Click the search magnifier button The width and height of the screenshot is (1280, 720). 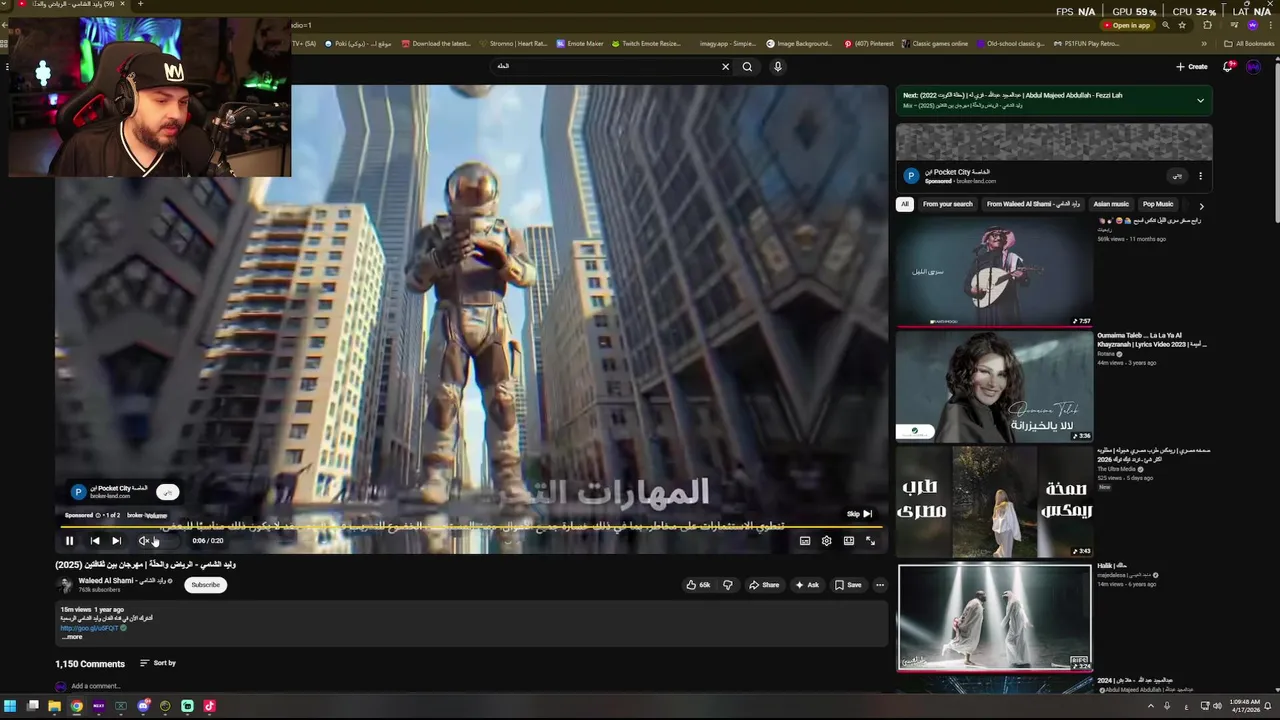click(747, 67)
